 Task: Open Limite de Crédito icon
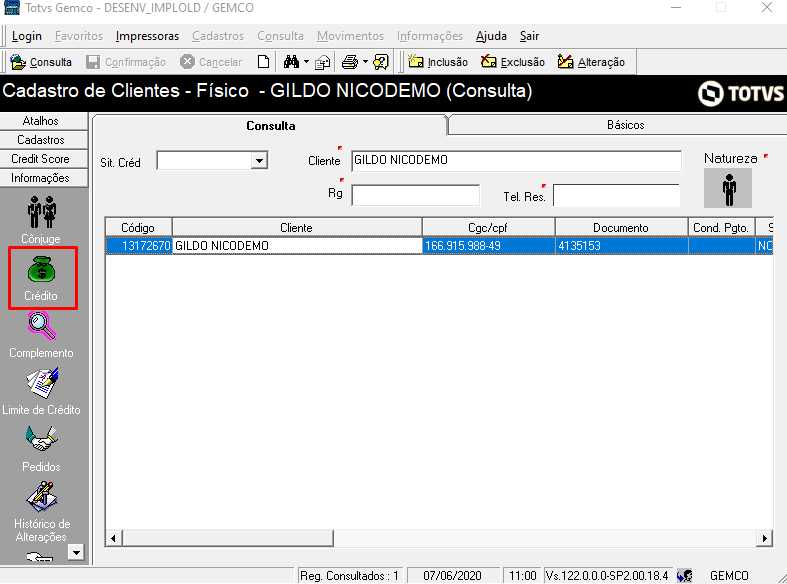click(x=41, y=383)
